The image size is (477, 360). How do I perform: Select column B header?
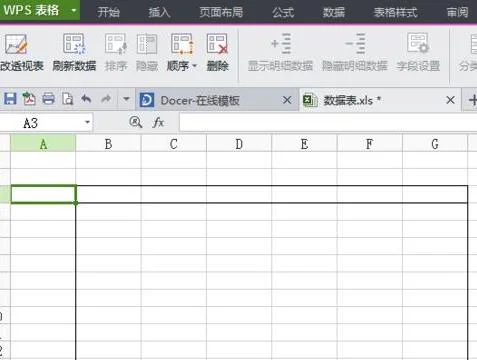click(x=108, y=144)
